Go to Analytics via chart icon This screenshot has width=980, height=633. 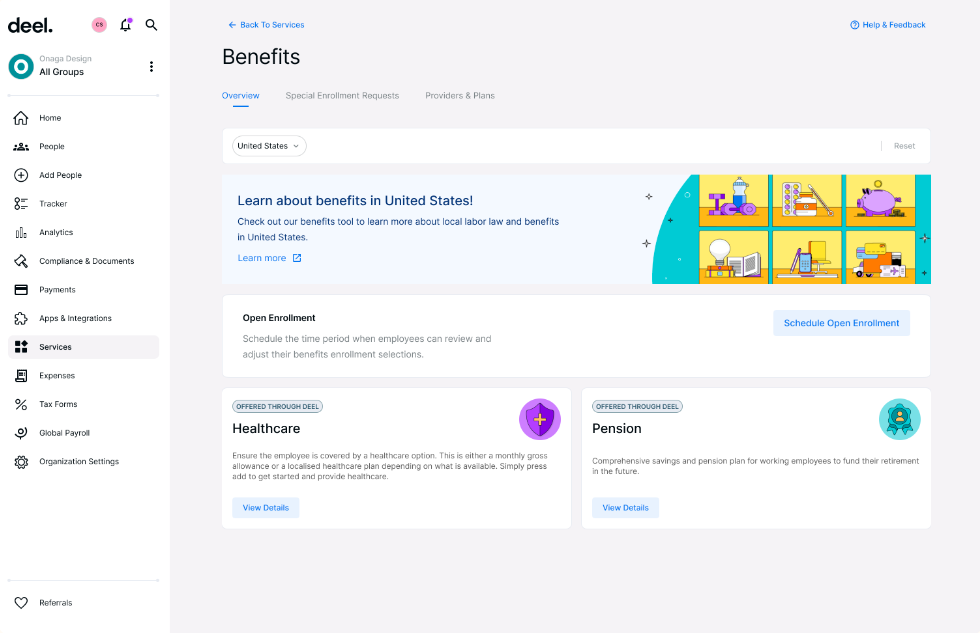click(21, 232)
